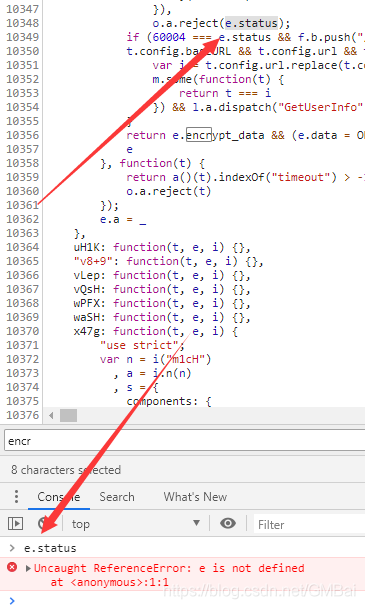Switch to the Search drawer tab
365x609 pixels.
tap(117, 497)
